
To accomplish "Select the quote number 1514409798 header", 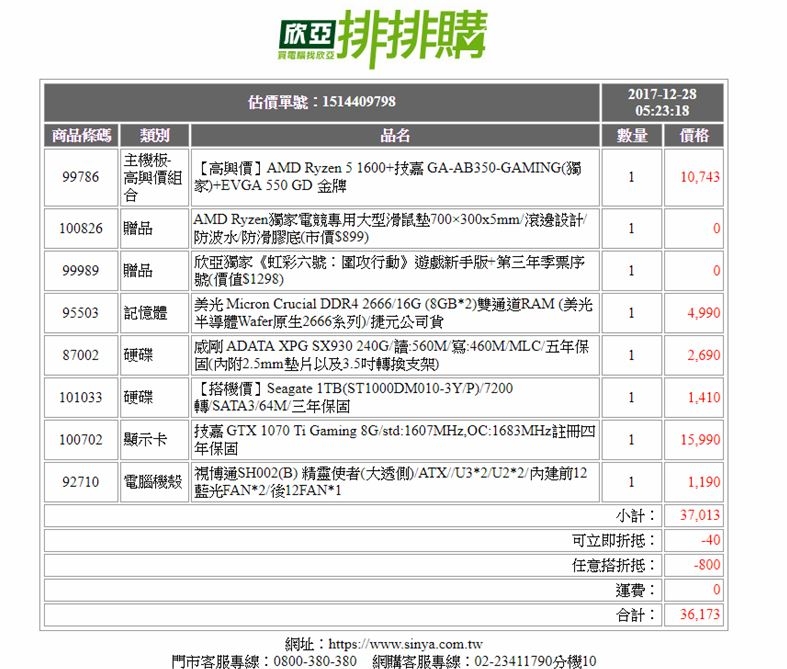I will click(322, 102).
